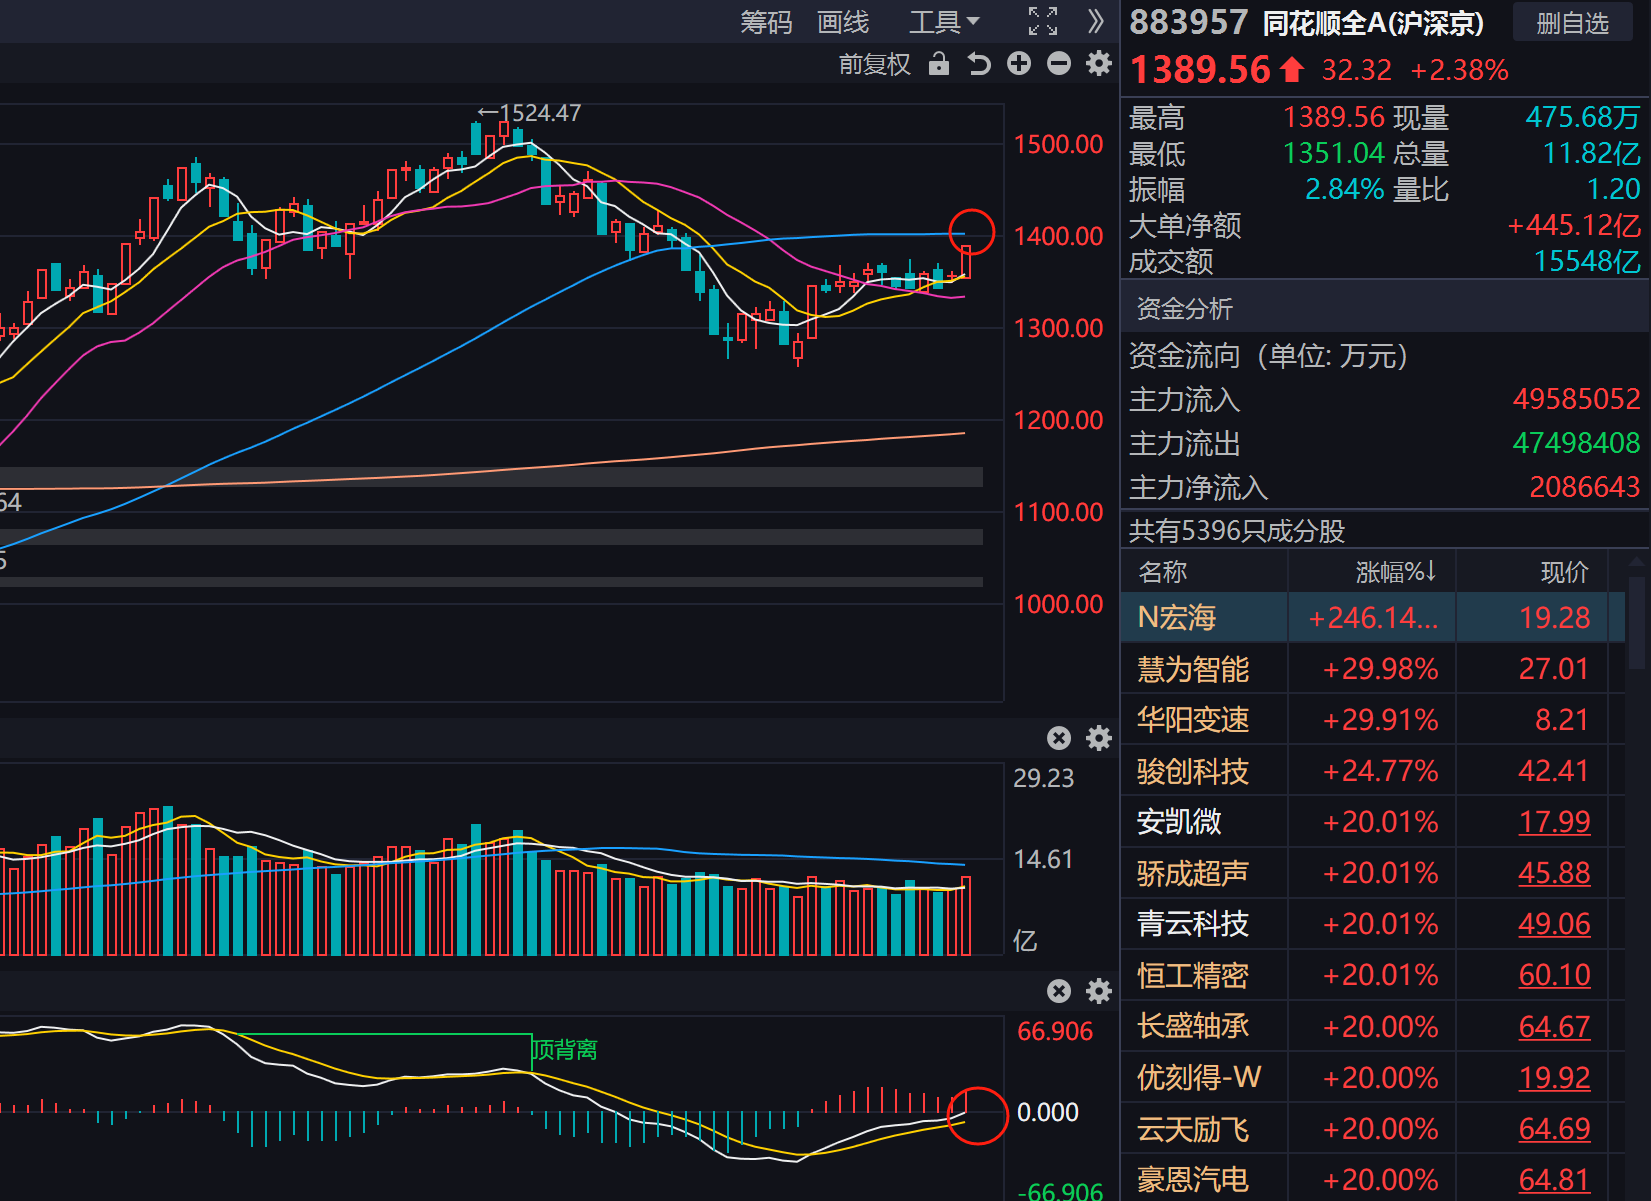Sort by 名称 column header
Screen dimensions: 1651x1201
[1163, 572]
